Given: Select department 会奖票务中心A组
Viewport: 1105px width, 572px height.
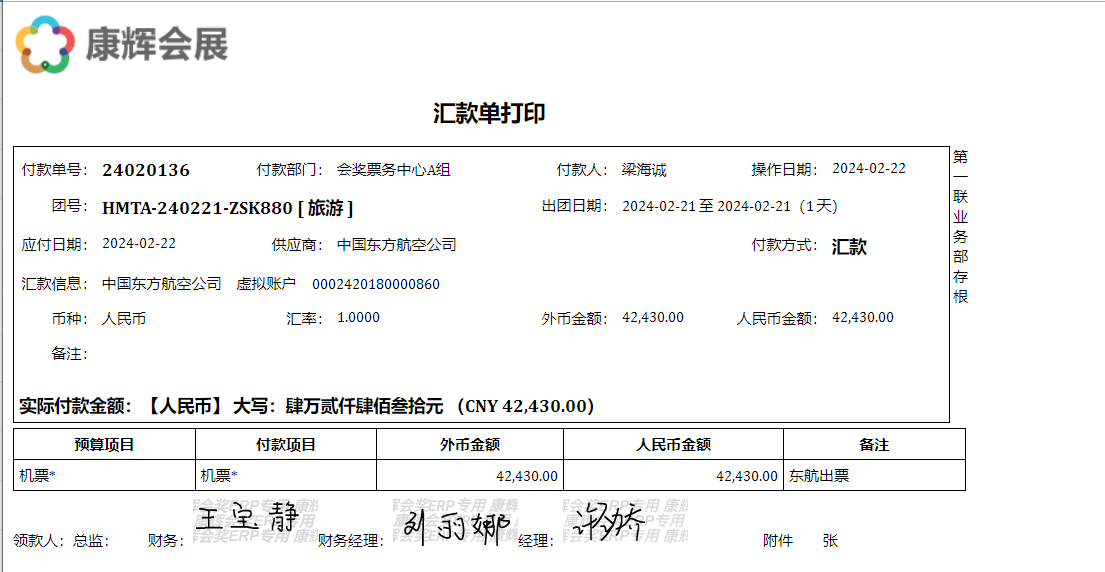Looking at the screenshot, I should (x=394, y=170).
